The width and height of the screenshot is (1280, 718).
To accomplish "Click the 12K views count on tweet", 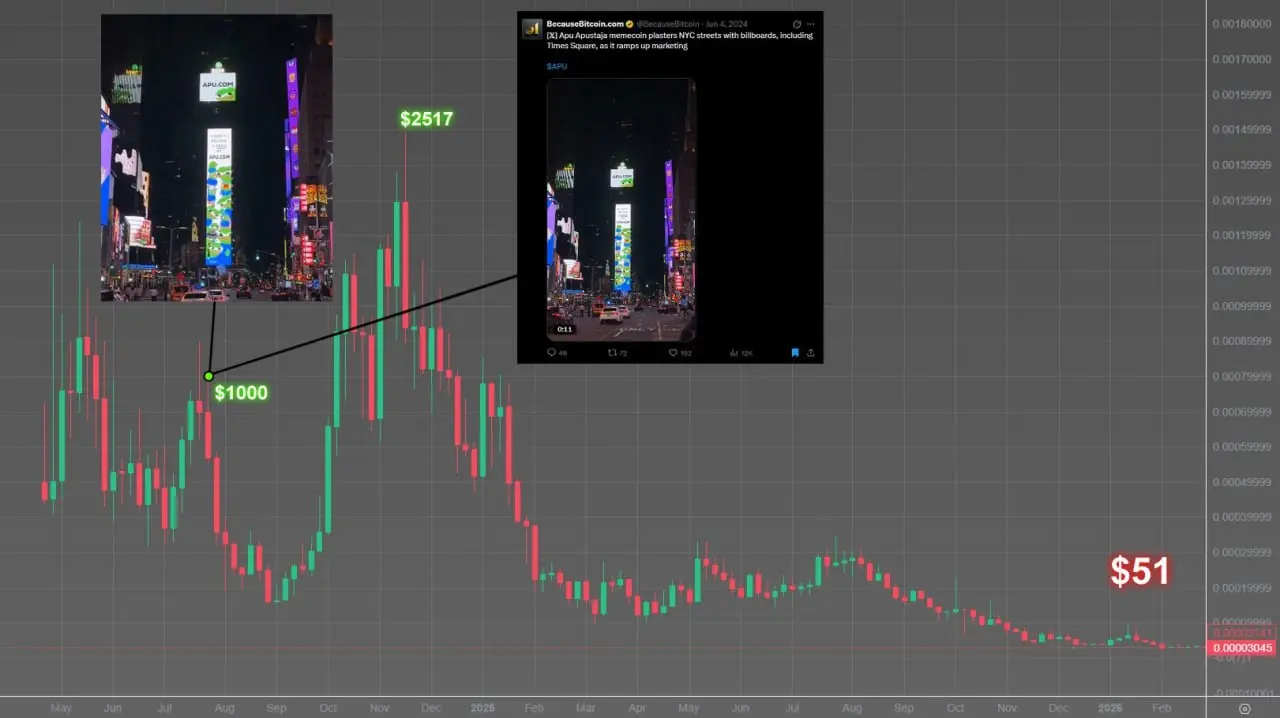I will (746, 352).
